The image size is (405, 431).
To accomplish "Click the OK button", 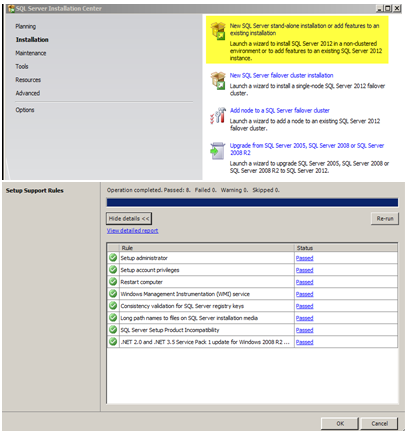I will [340, 423].
